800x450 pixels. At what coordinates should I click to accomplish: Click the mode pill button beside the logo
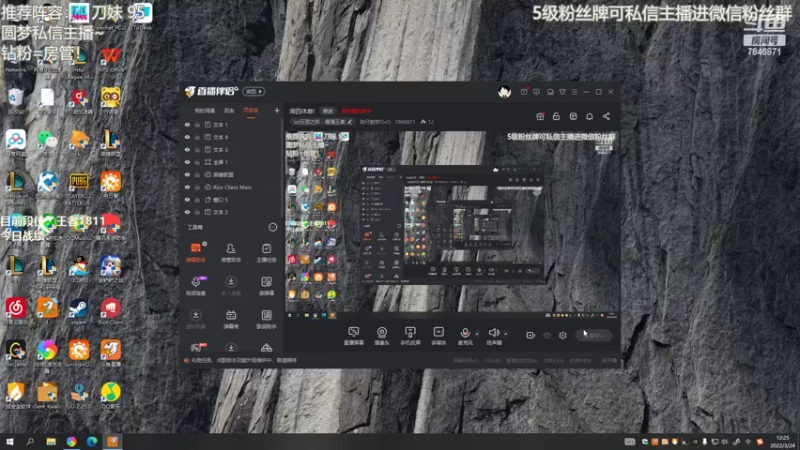[x=254, y=91]
